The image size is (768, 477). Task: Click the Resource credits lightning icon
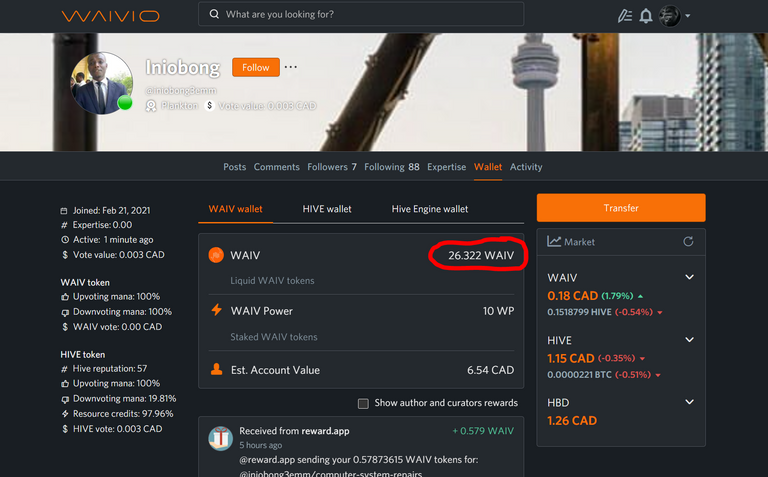coord(65,414)
